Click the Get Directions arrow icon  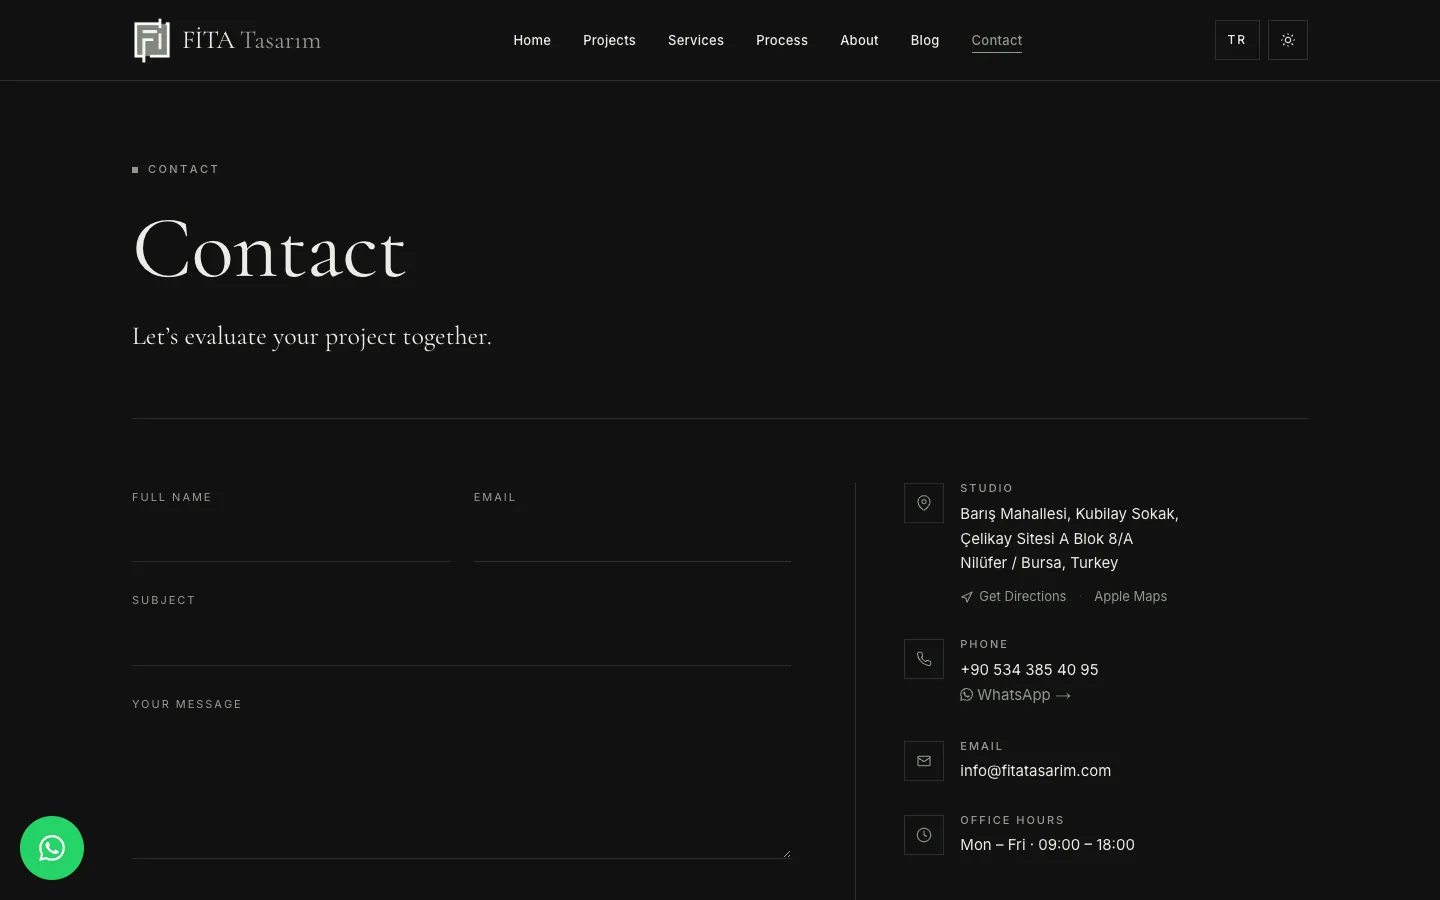966,597
